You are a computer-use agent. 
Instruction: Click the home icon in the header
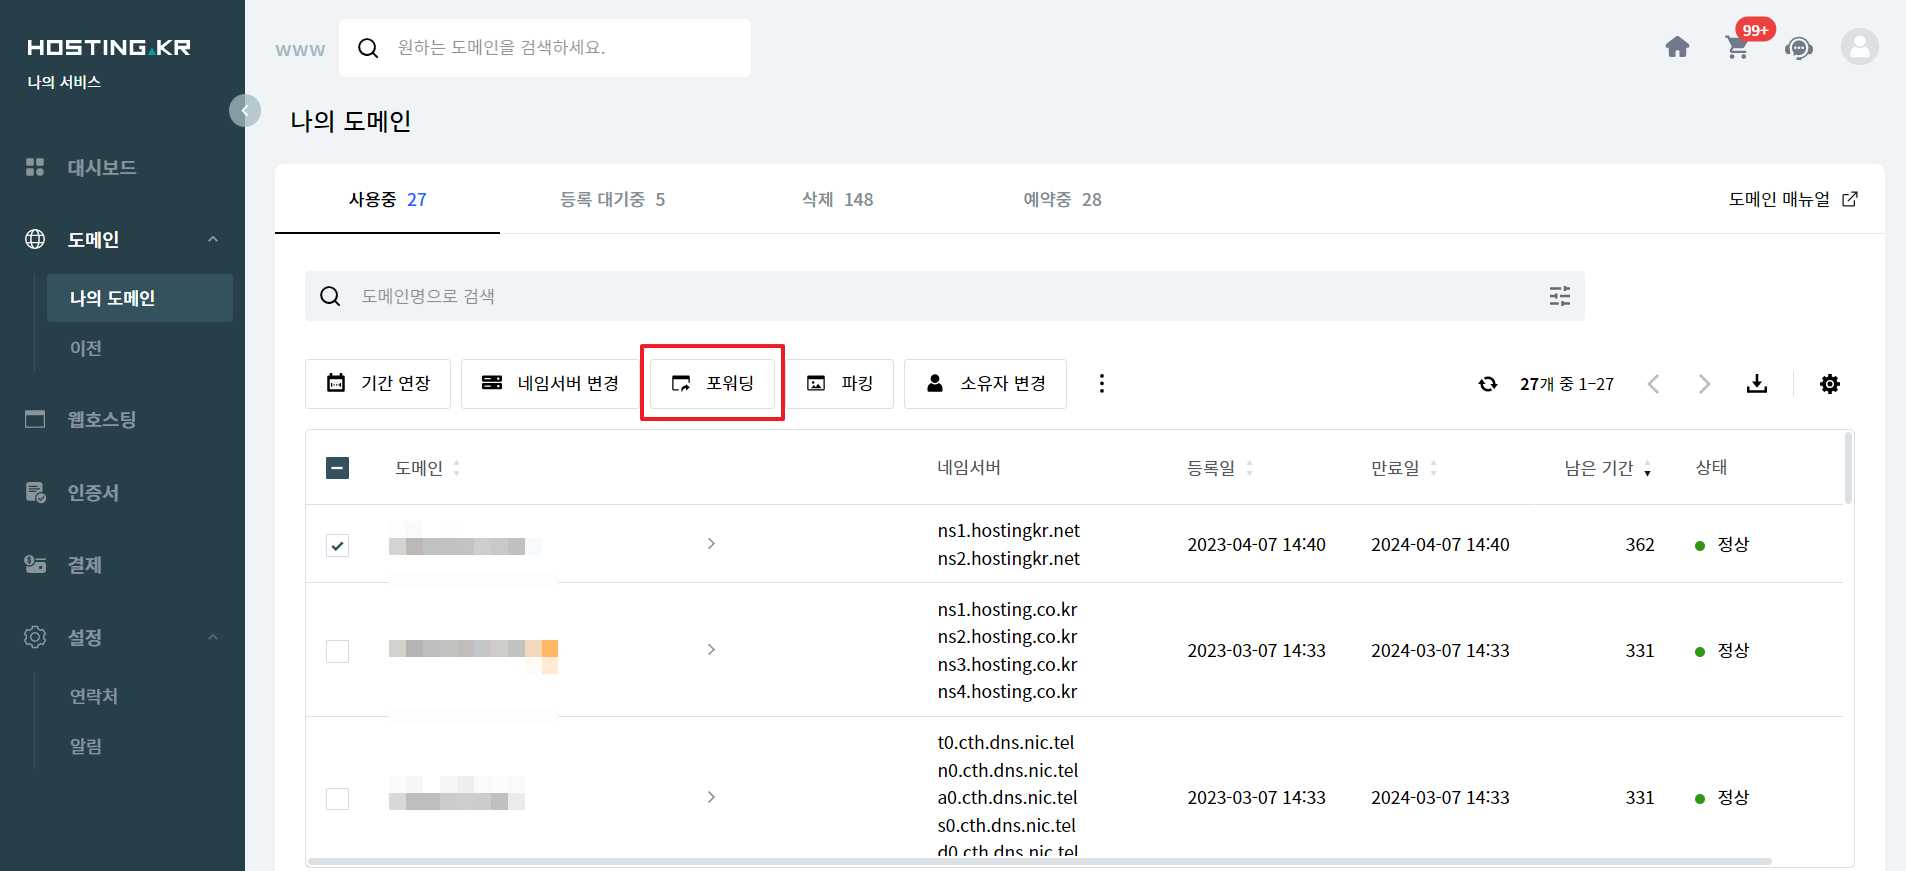tap(1677, 47)
